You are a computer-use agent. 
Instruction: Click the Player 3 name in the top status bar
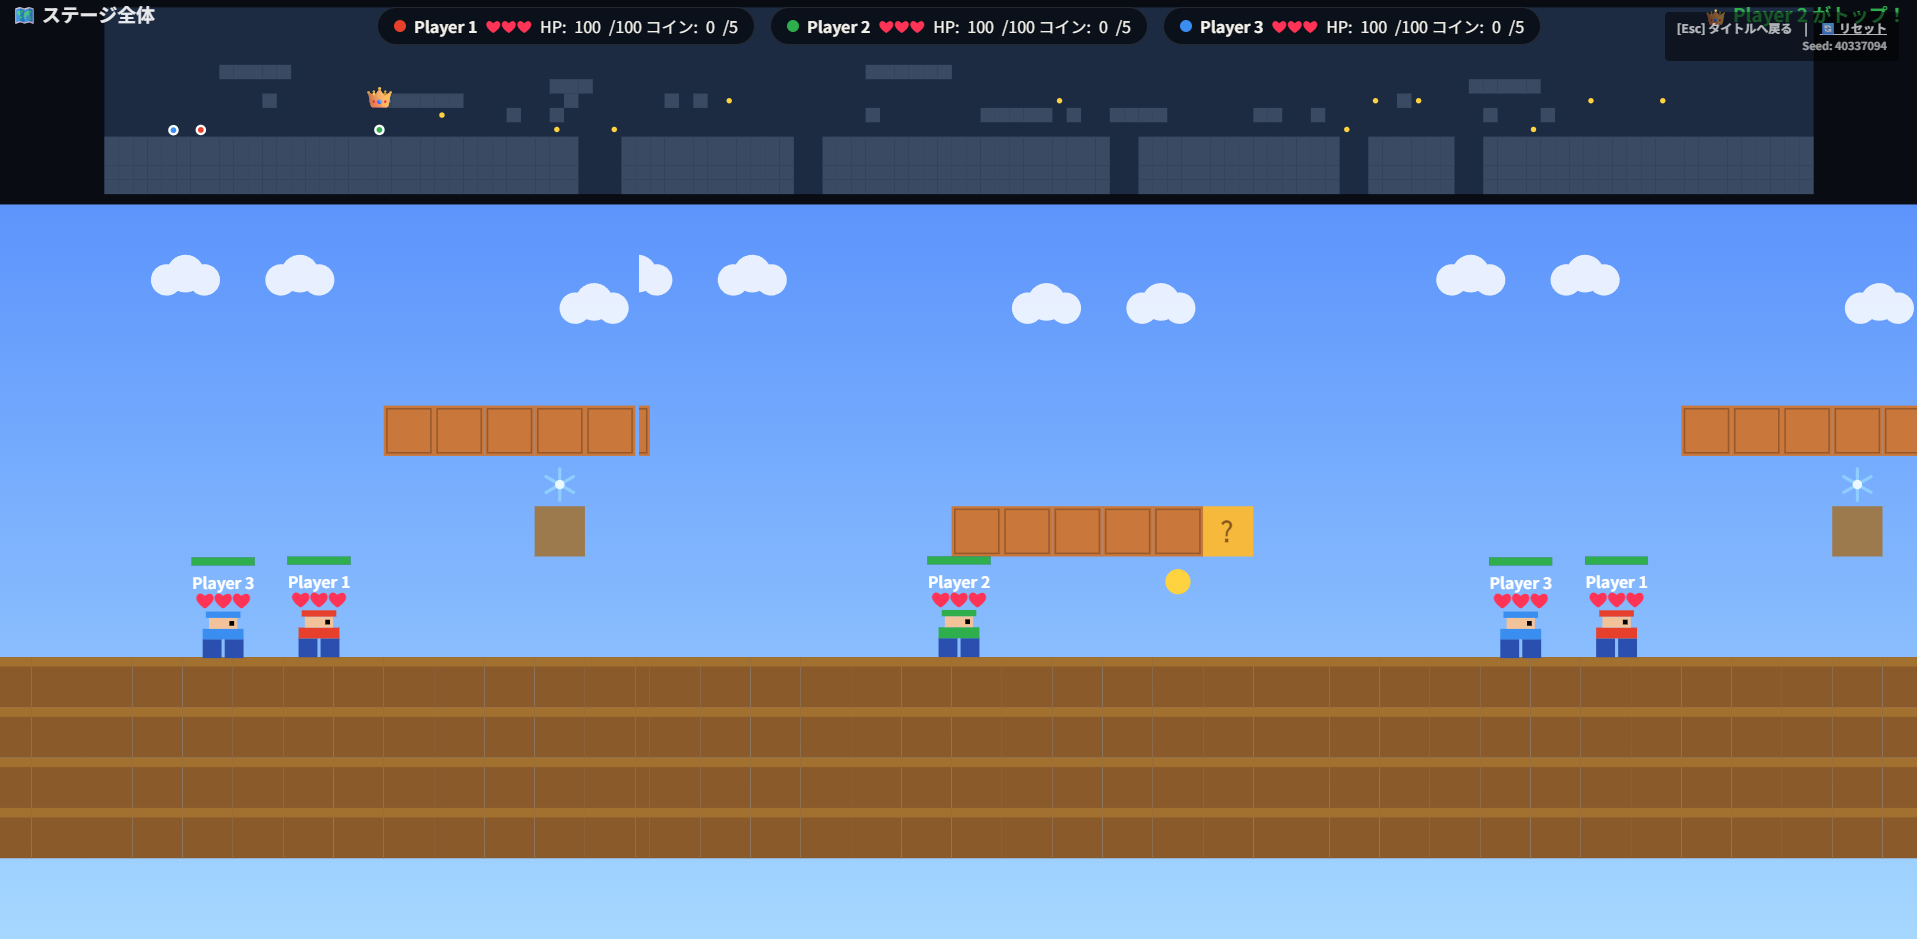coord(1231,27)
